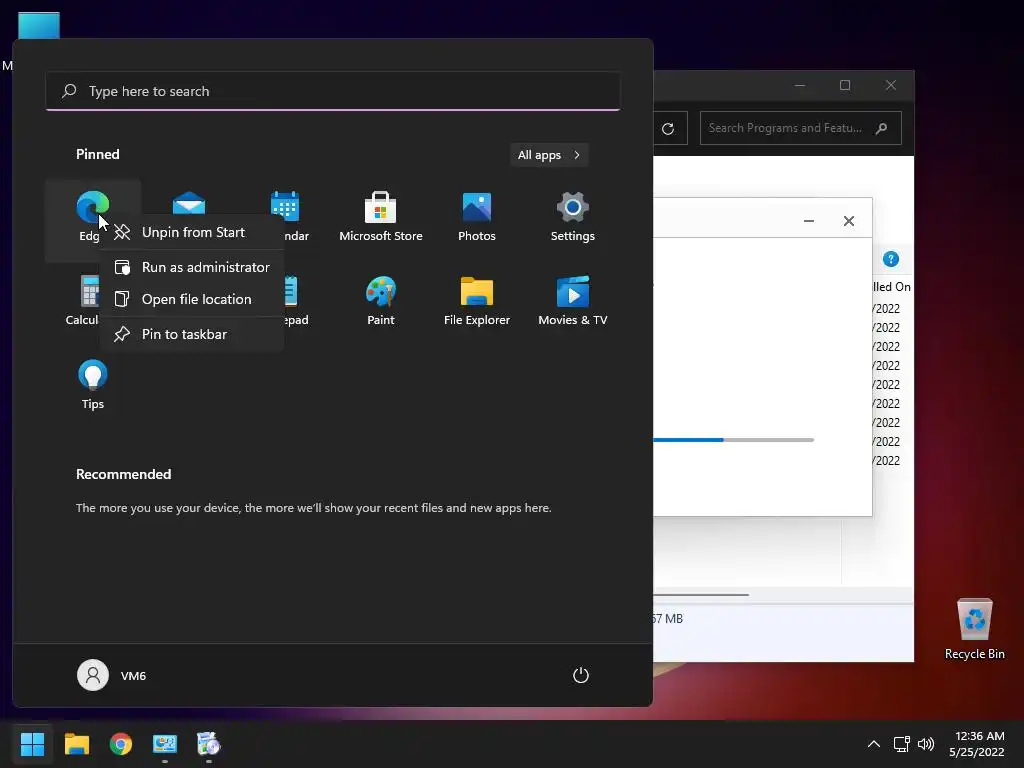The width and height of the screenshot is (1024, 768).
Task: Switch to the installer taskbar icon
Action: (208, 744)
